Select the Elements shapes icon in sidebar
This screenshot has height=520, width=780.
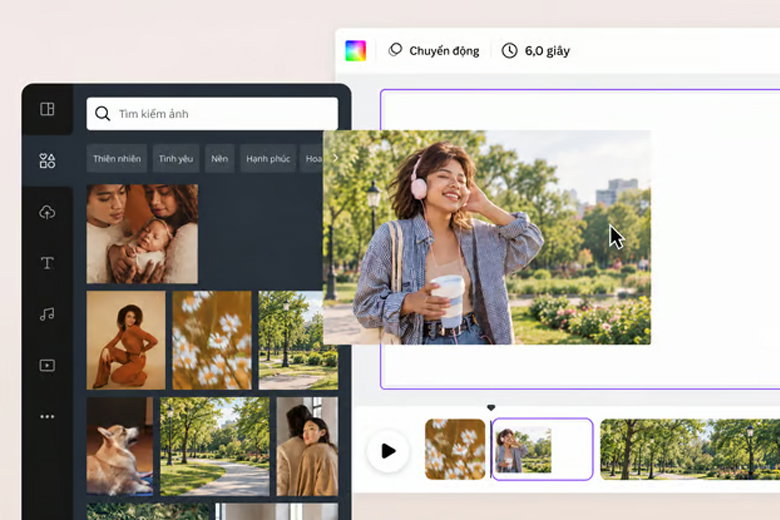coord(47,161)
